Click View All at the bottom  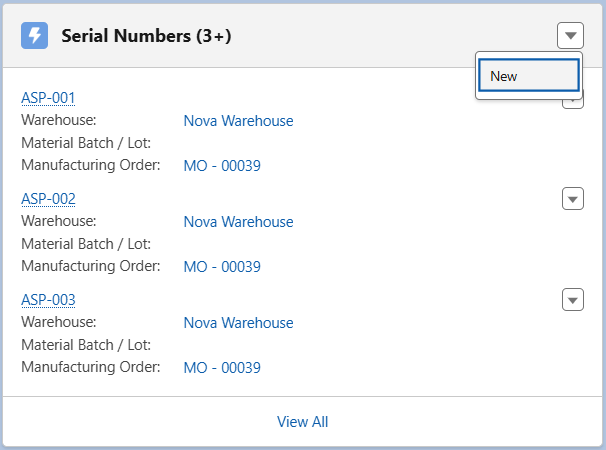click(x=302, y=422)
